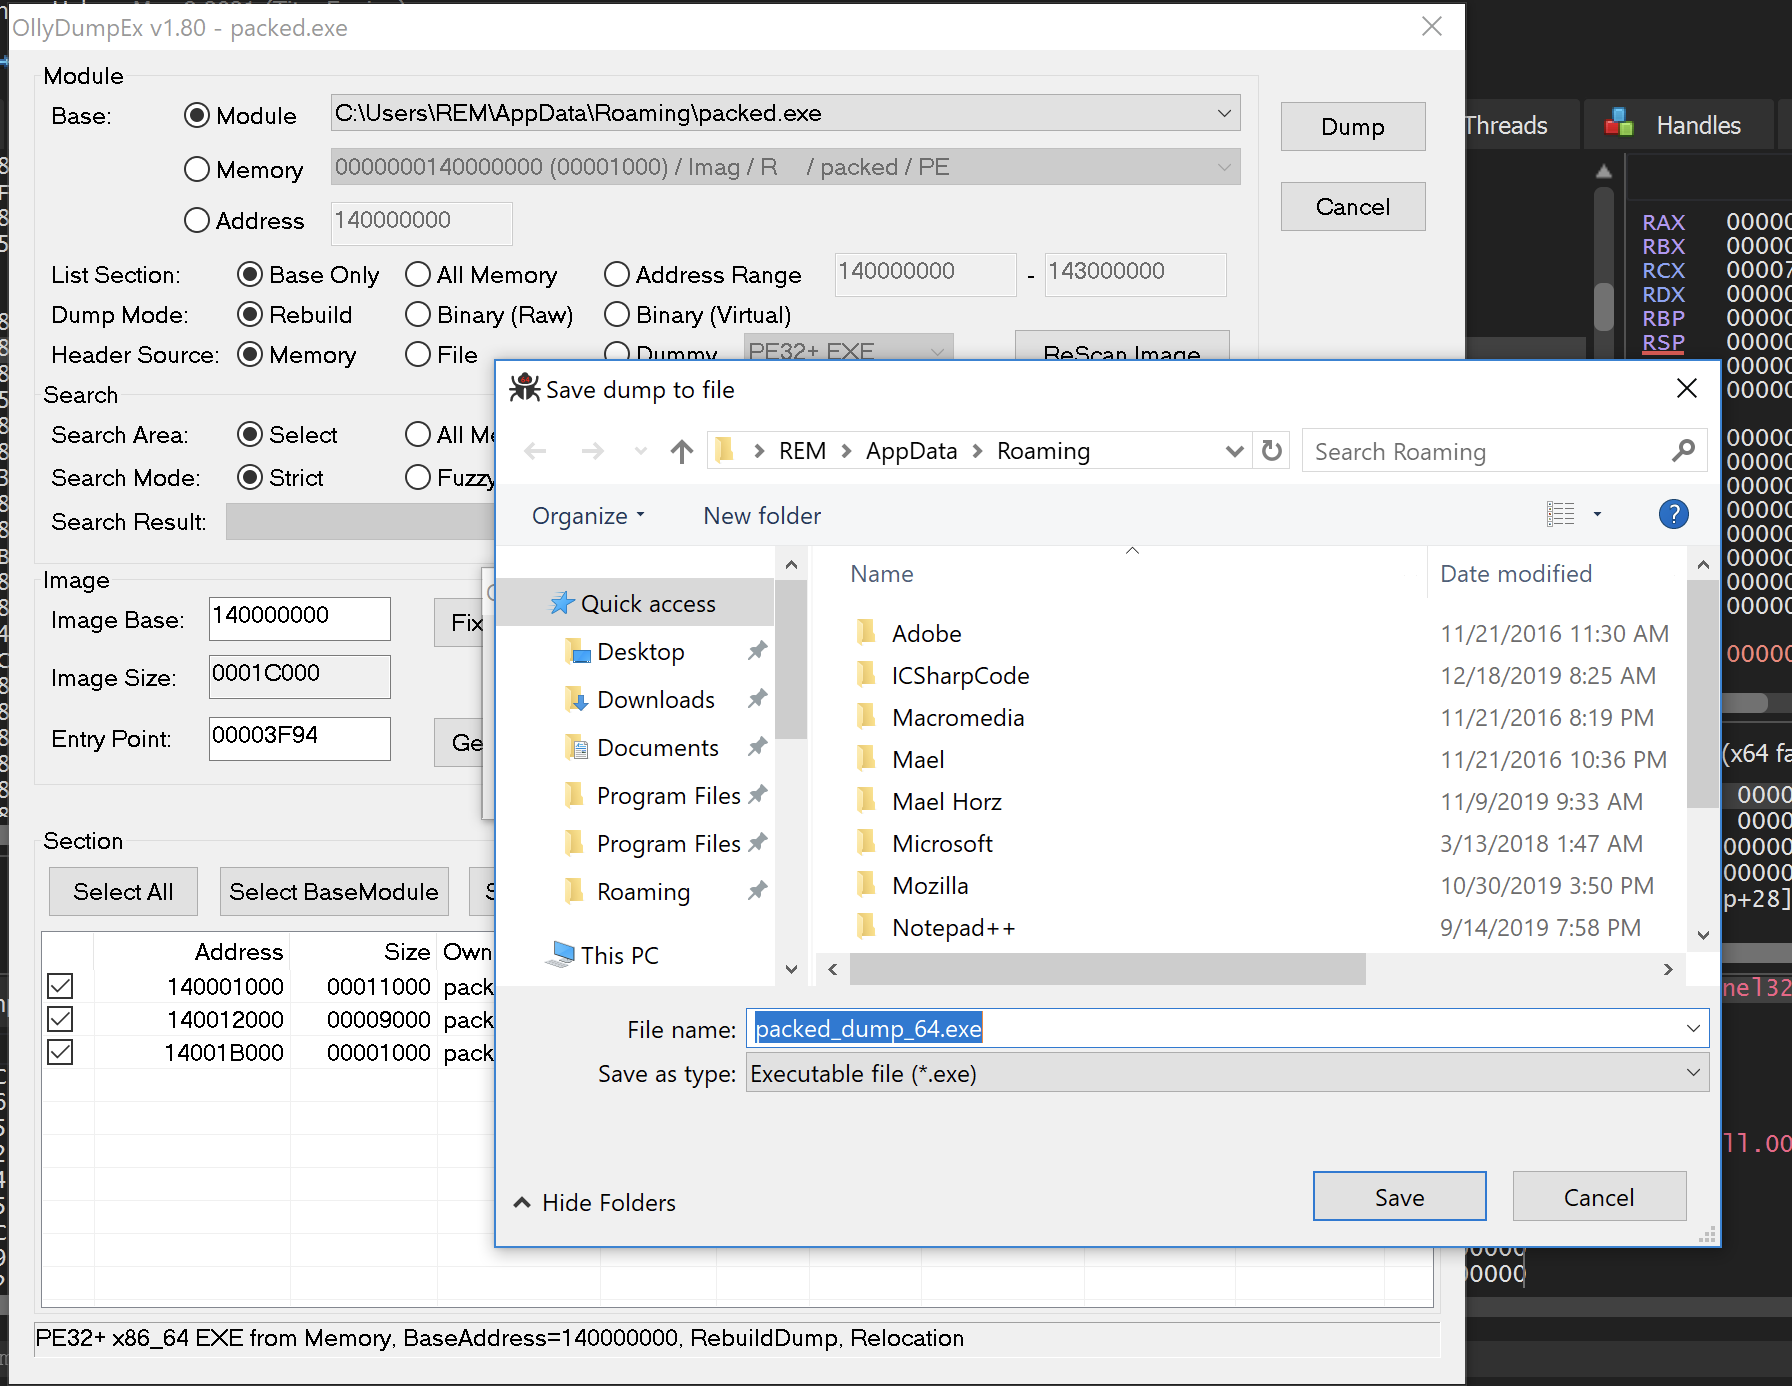Expand the File name history dropdown

[x=1693, y=1028]
